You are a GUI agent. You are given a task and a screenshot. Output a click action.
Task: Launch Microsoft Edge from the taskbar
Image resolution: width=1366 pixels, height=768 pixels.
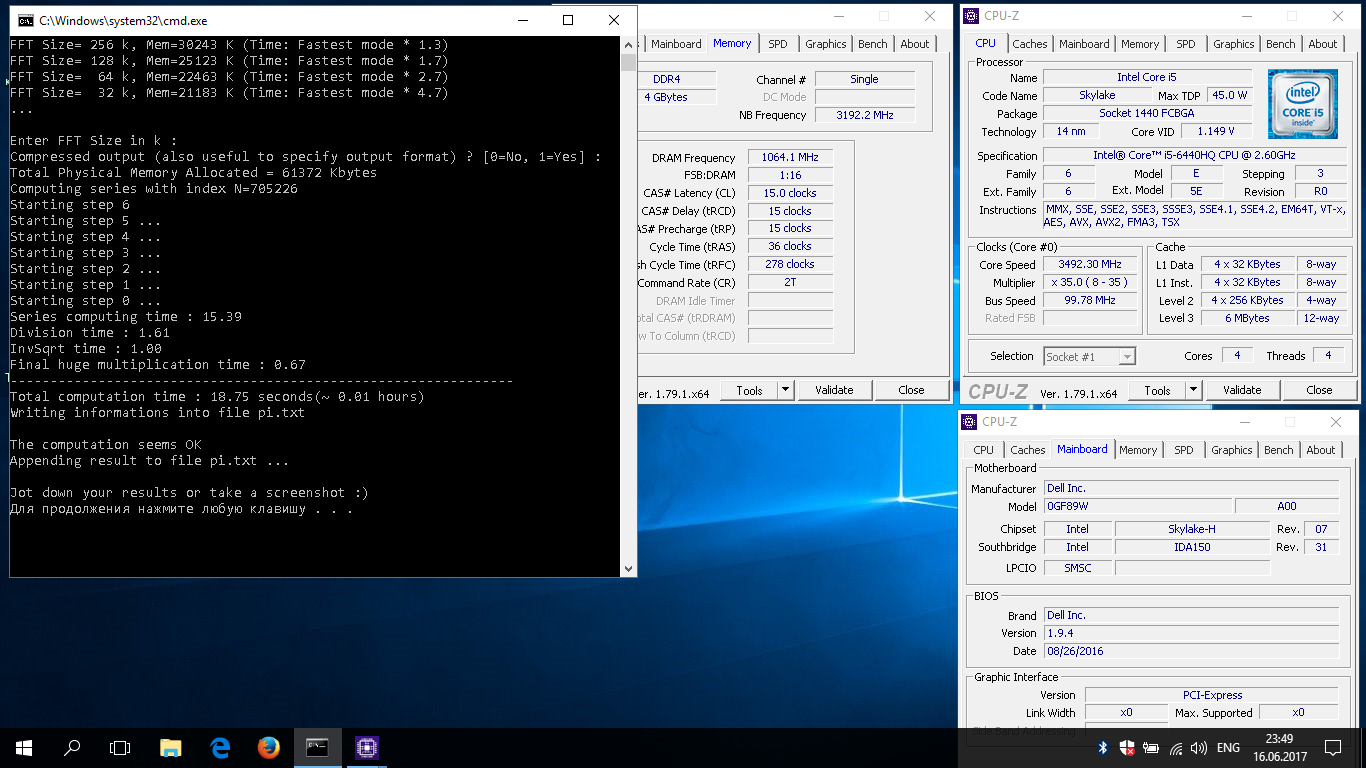(220, 747)
